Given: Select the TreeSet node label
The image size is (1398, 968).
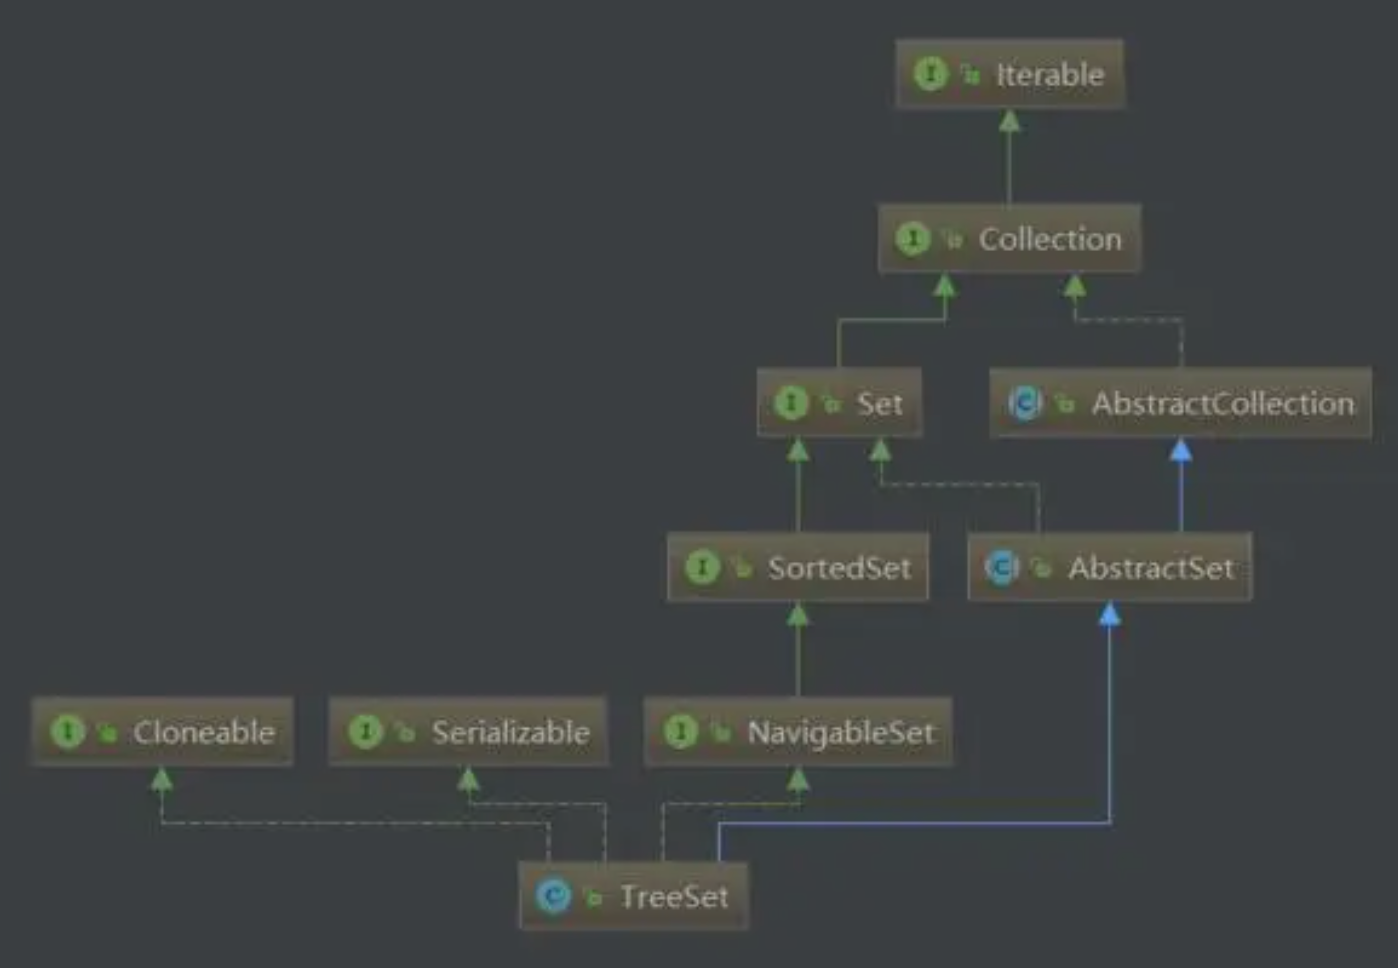Looking at the screenshot, I should tap(674, 897).
